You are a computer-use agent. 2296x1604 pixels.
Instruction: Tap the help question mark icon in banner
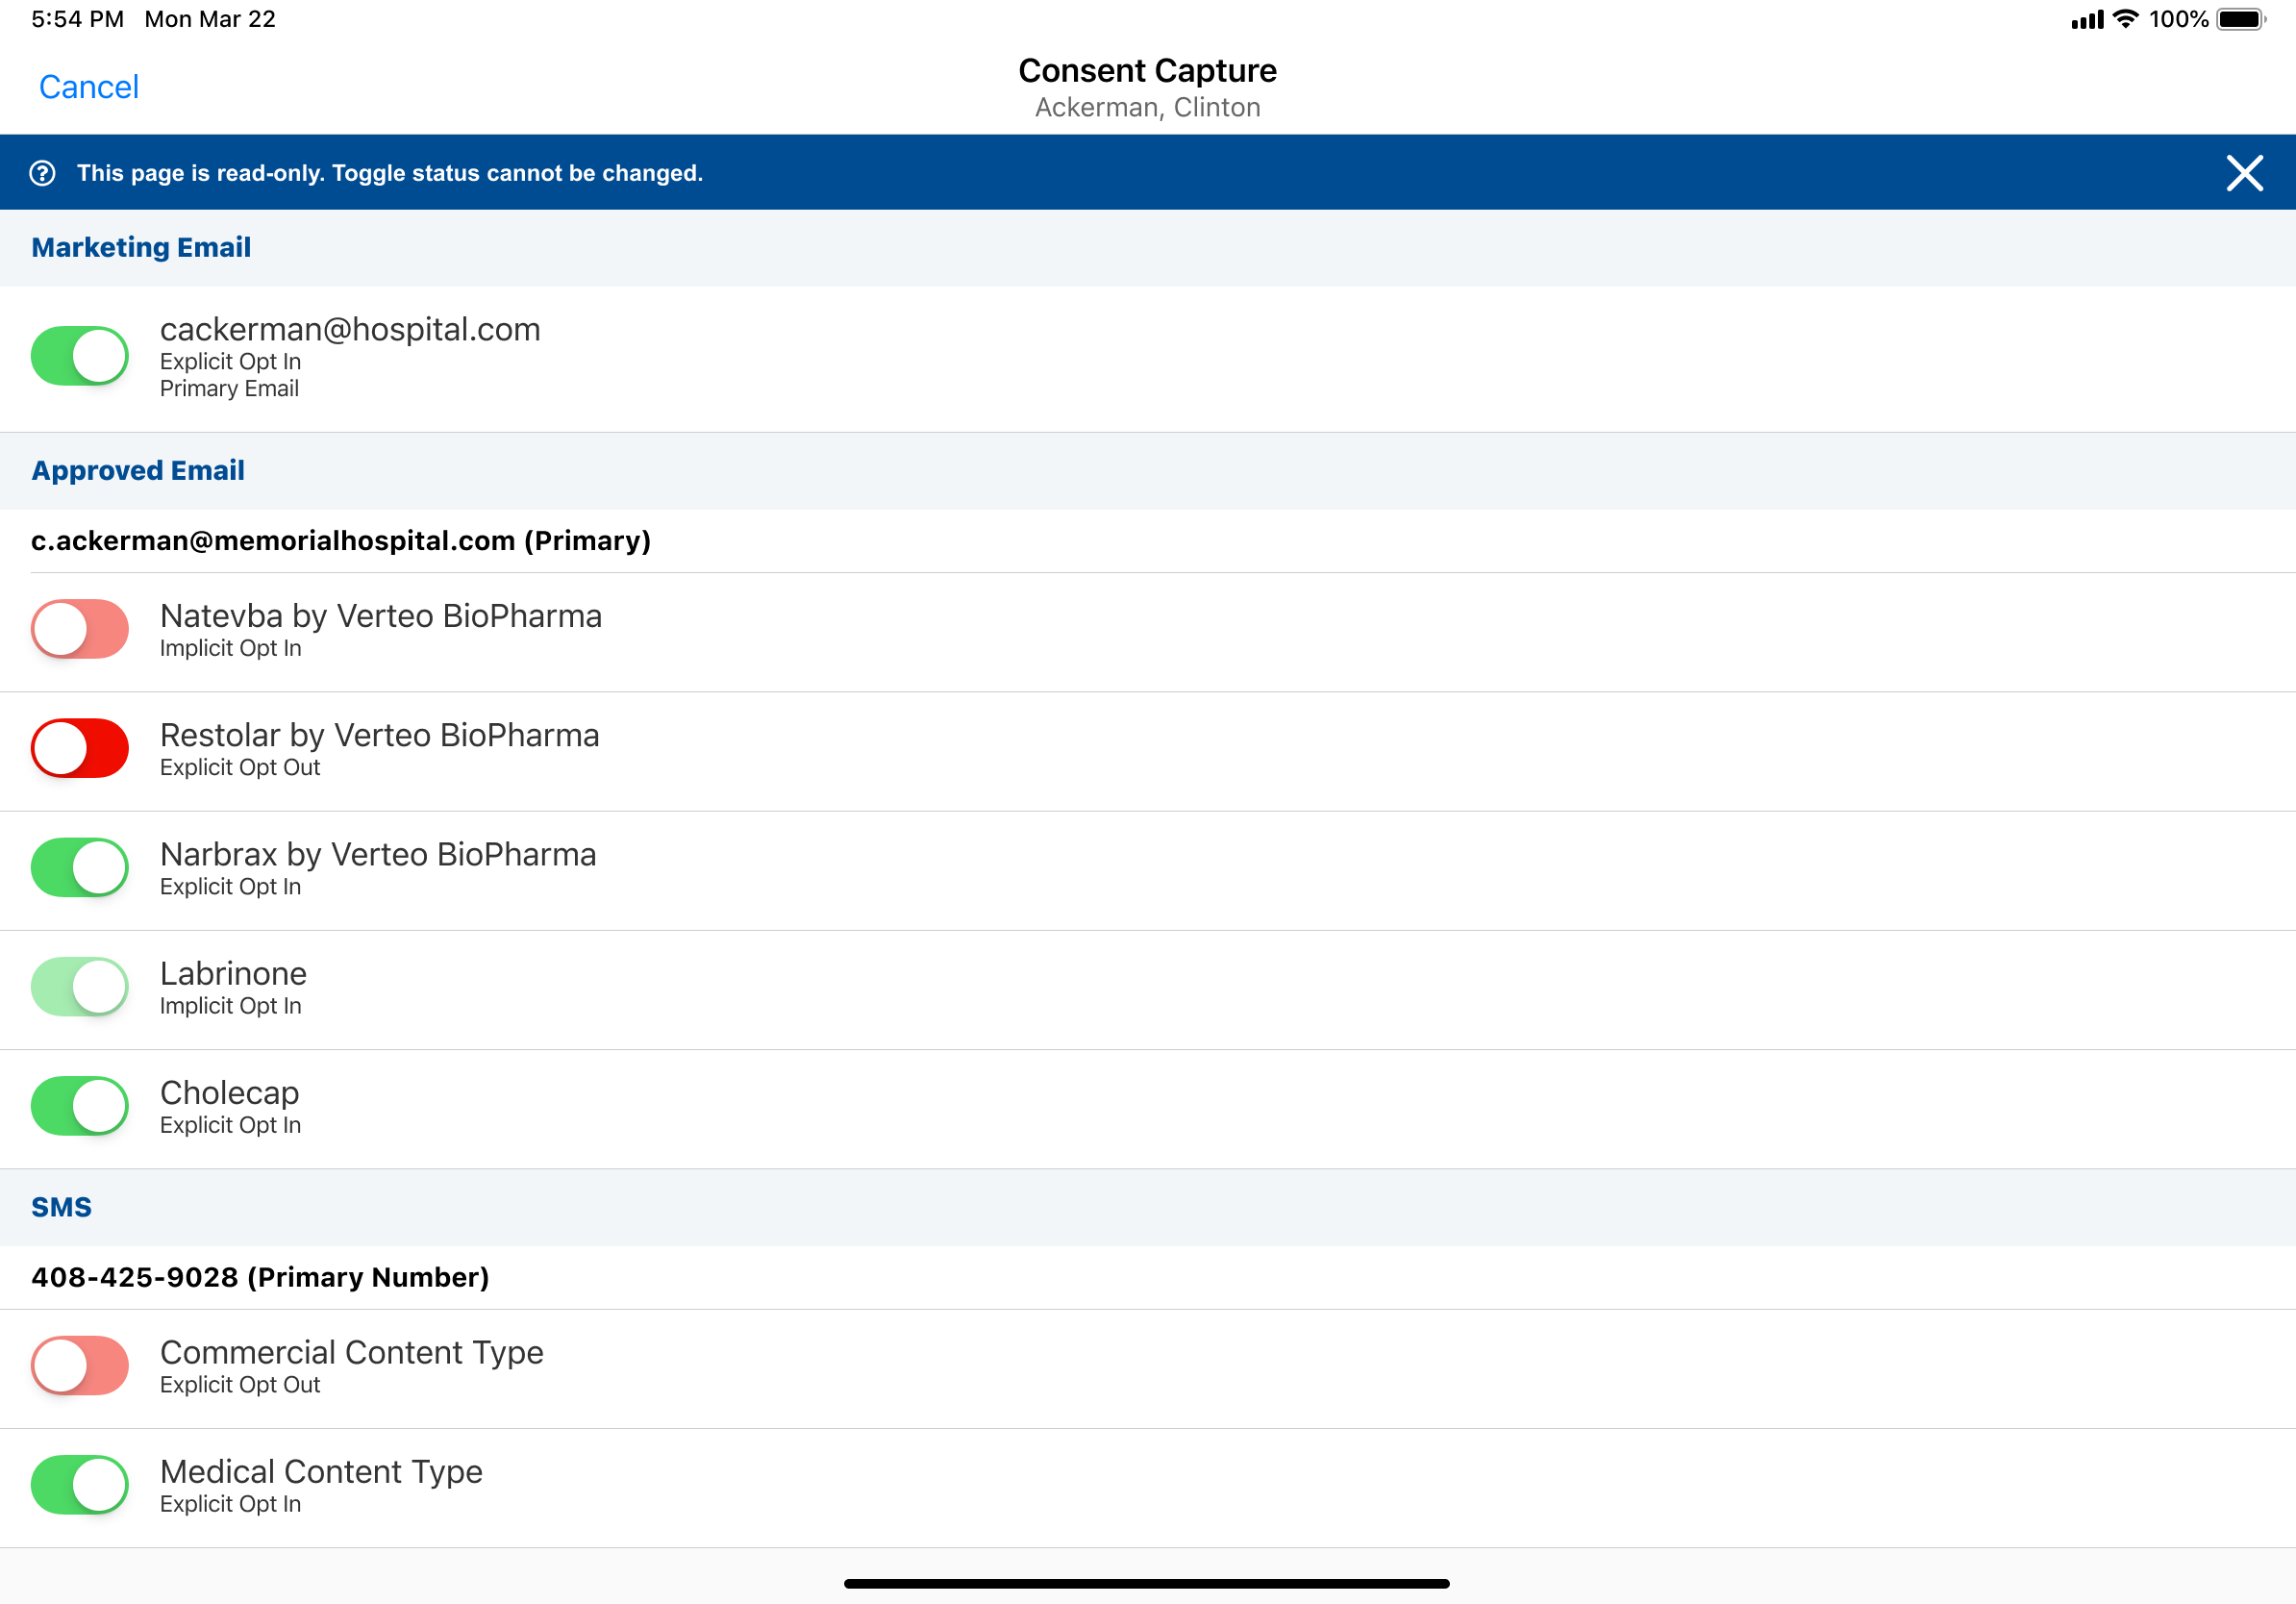42,173
